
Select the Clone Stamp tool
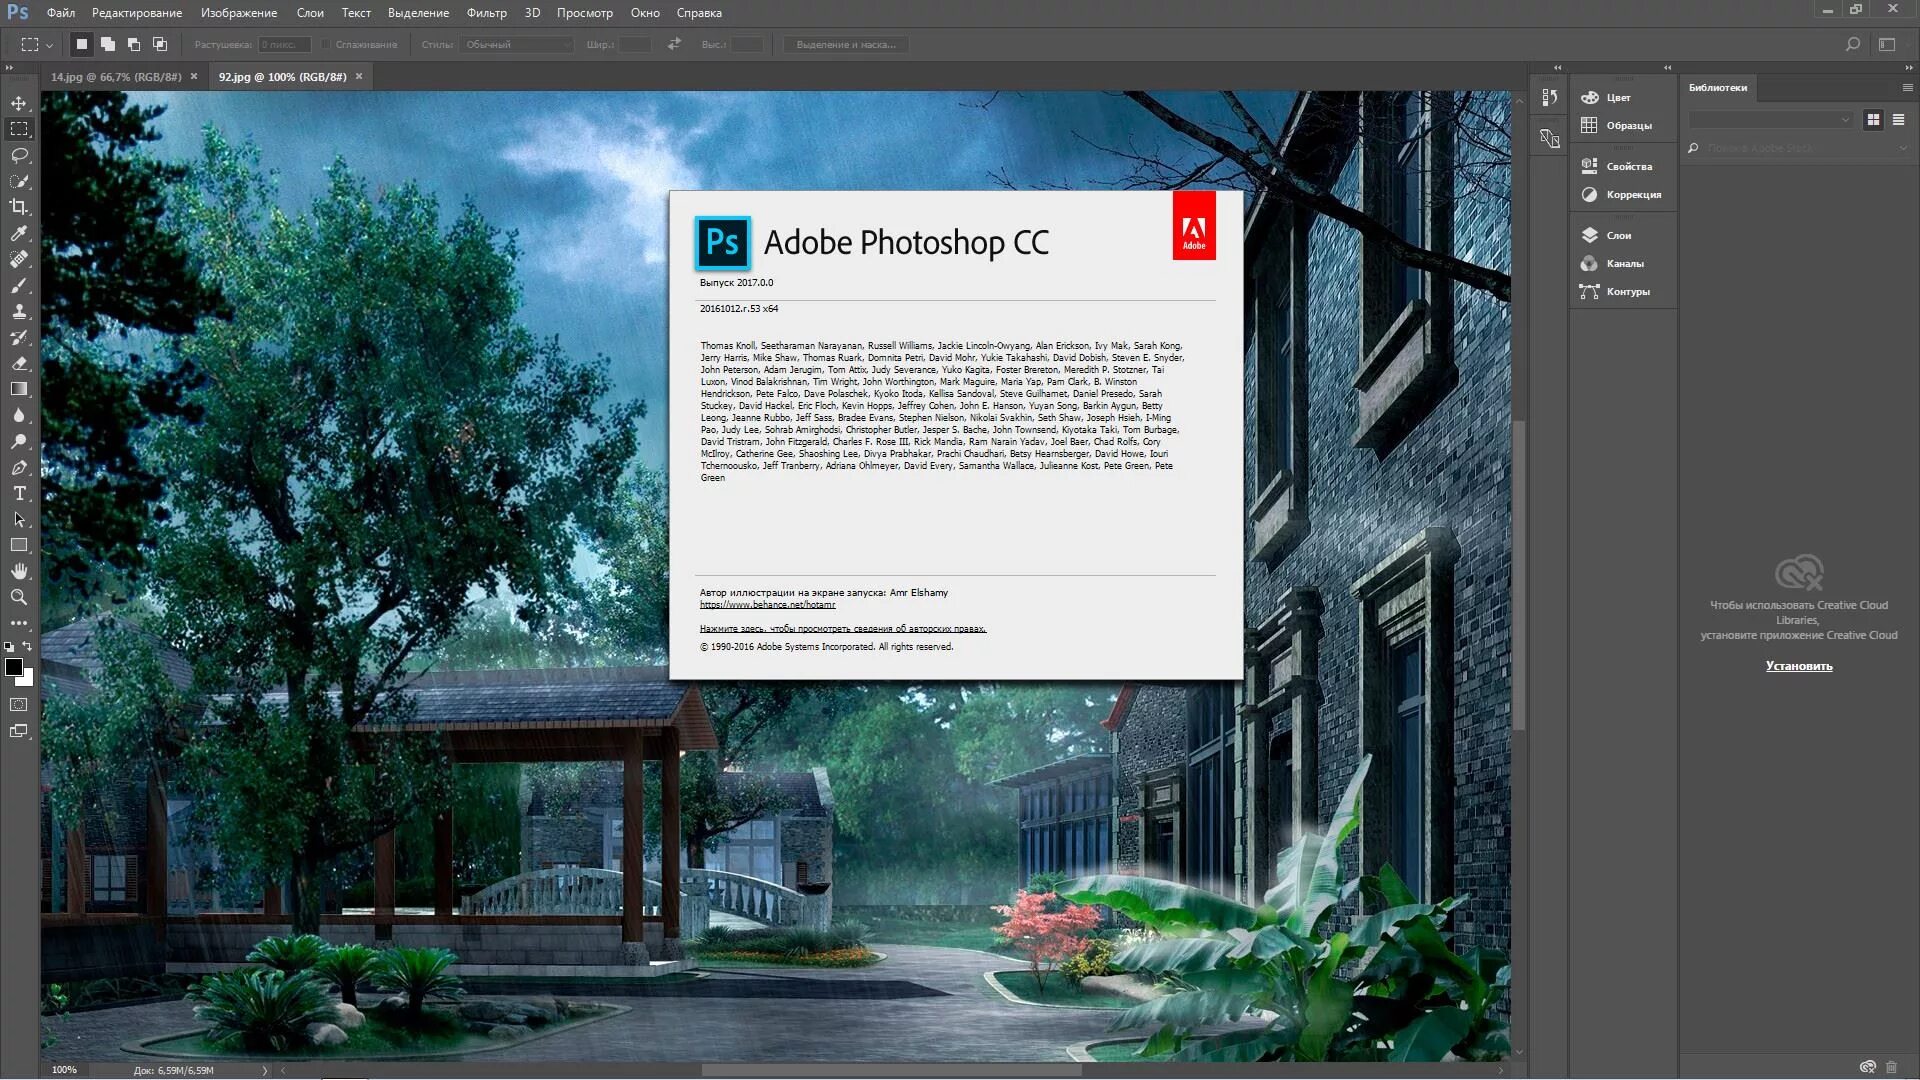[x=19, y=311]
